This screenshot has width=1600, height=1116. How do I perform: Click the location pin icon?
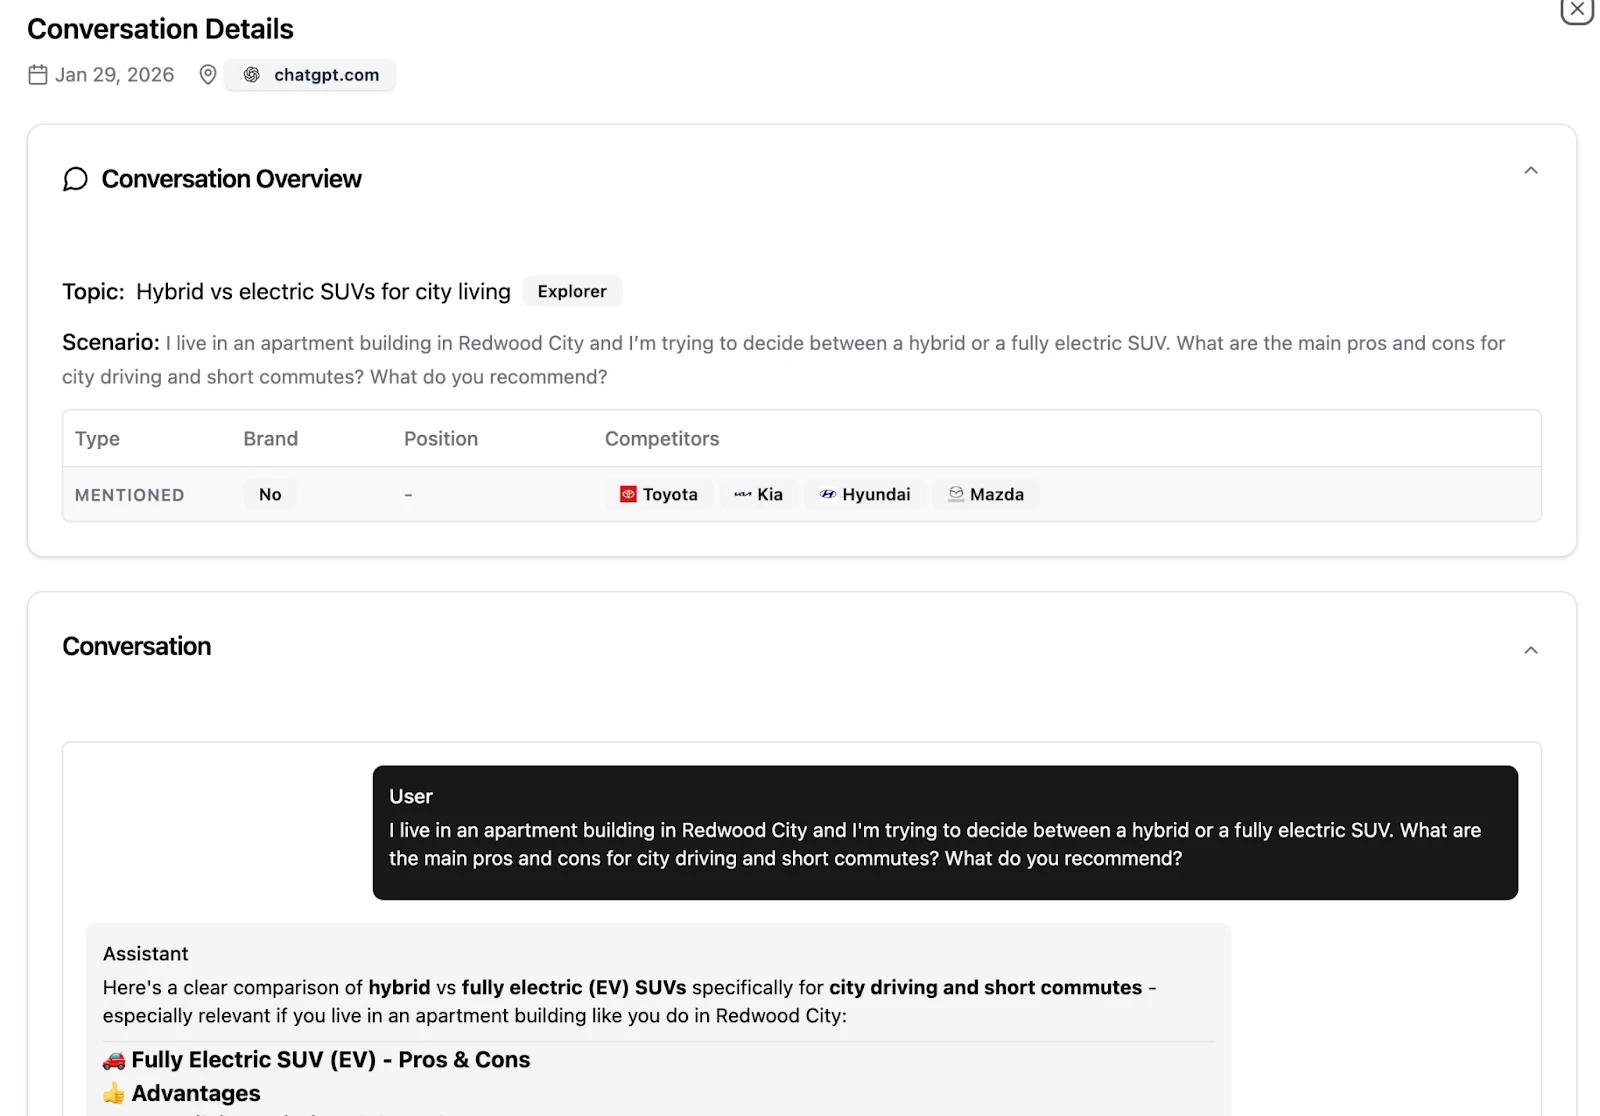pos(208,75)
